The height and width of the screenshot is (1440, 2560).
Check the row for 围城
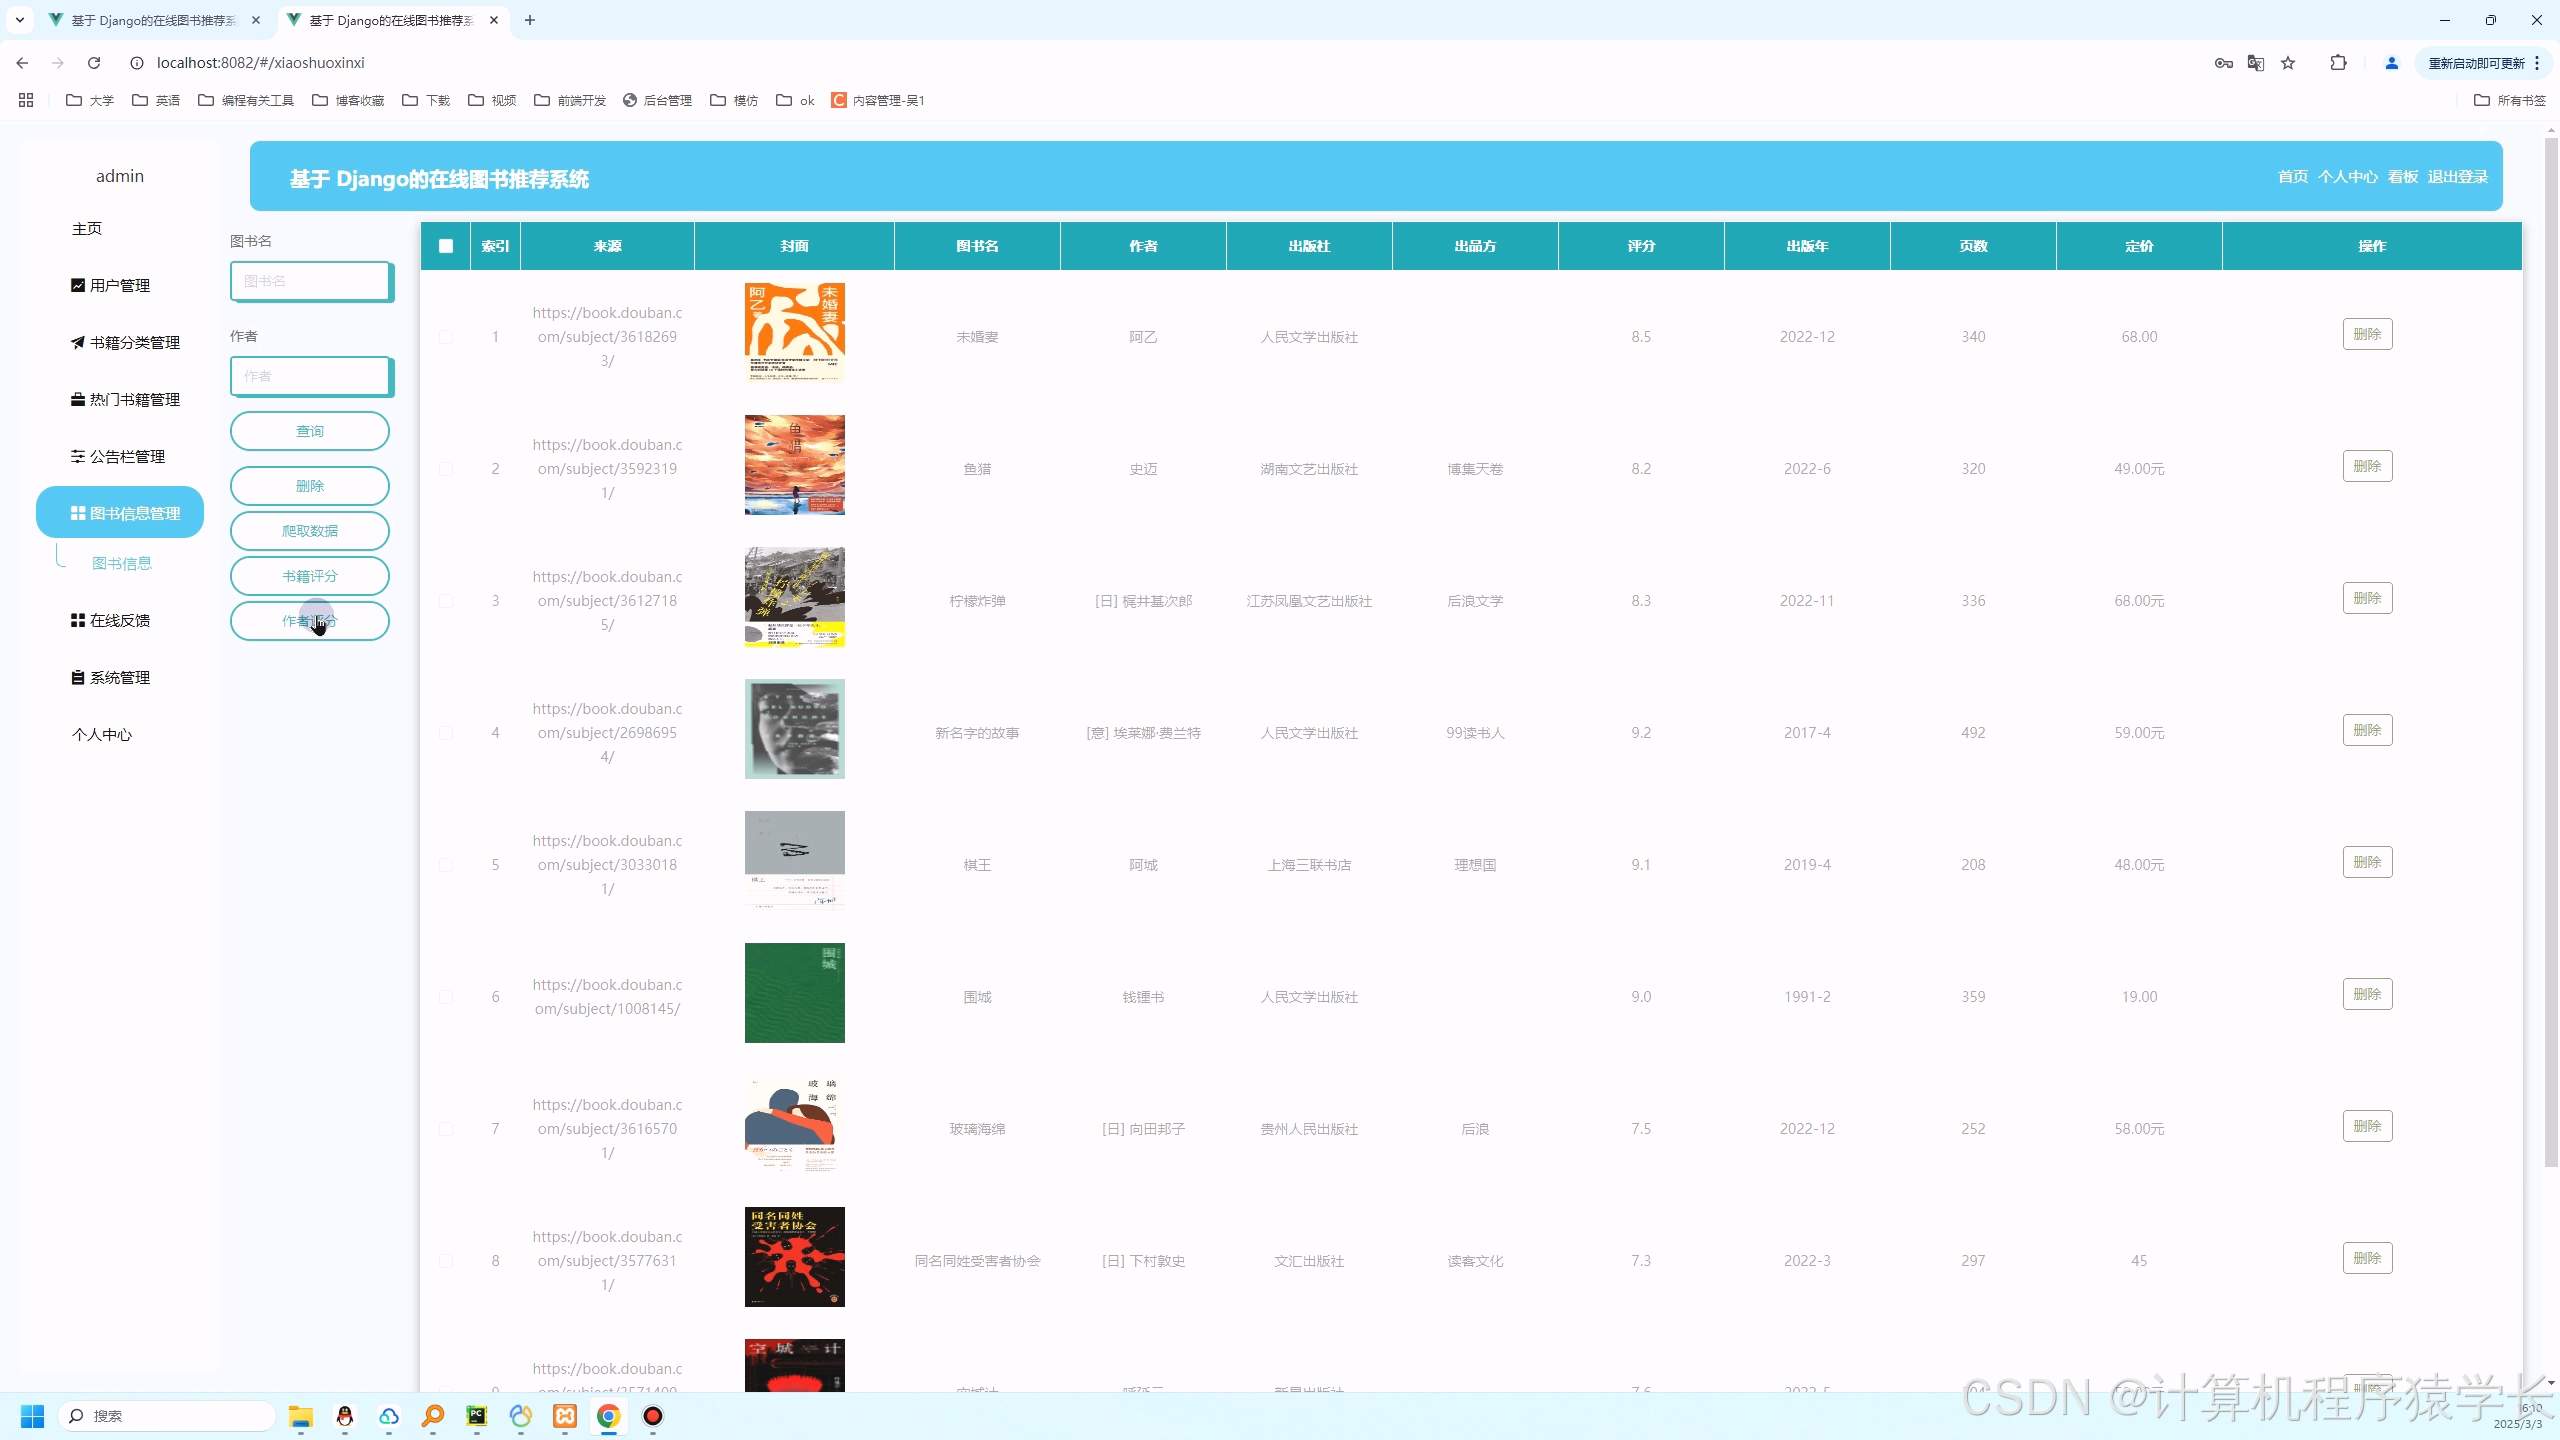click(446, 997)
